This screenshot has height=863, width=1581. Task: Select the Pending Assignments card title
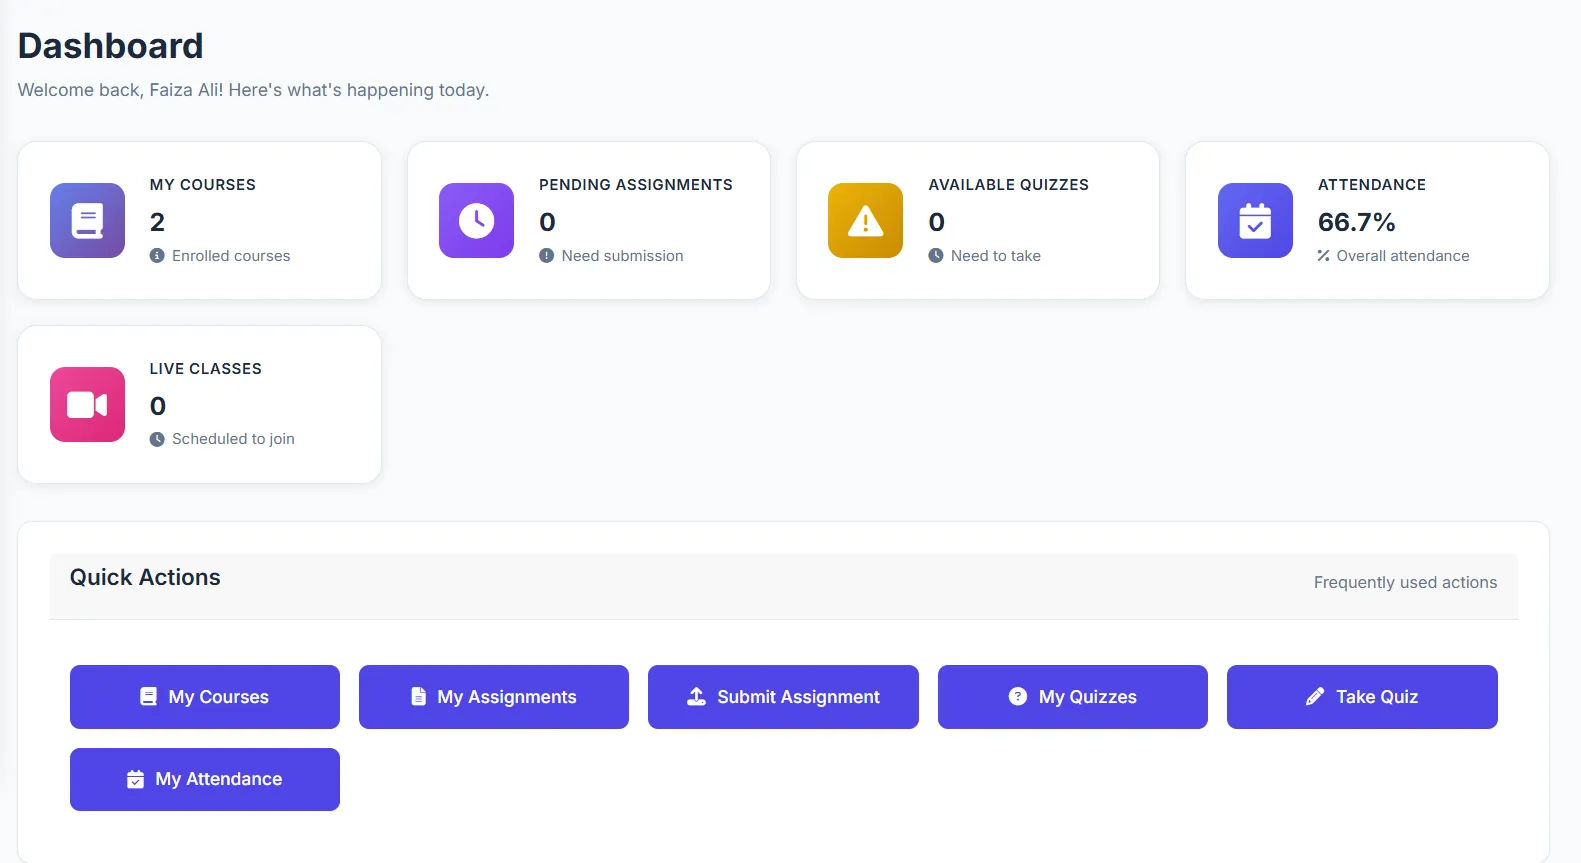(635, 185)
